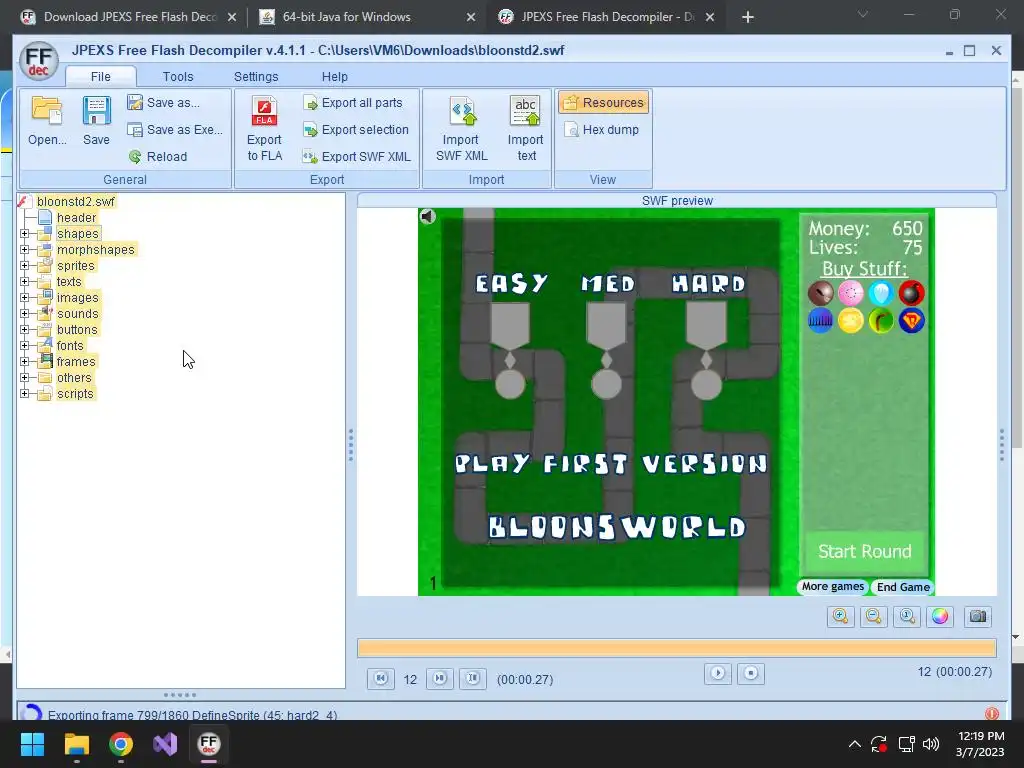Click BLOONSWORLD link in preview
This screenshot has height=768, width=1024.
tap(617, 527)
